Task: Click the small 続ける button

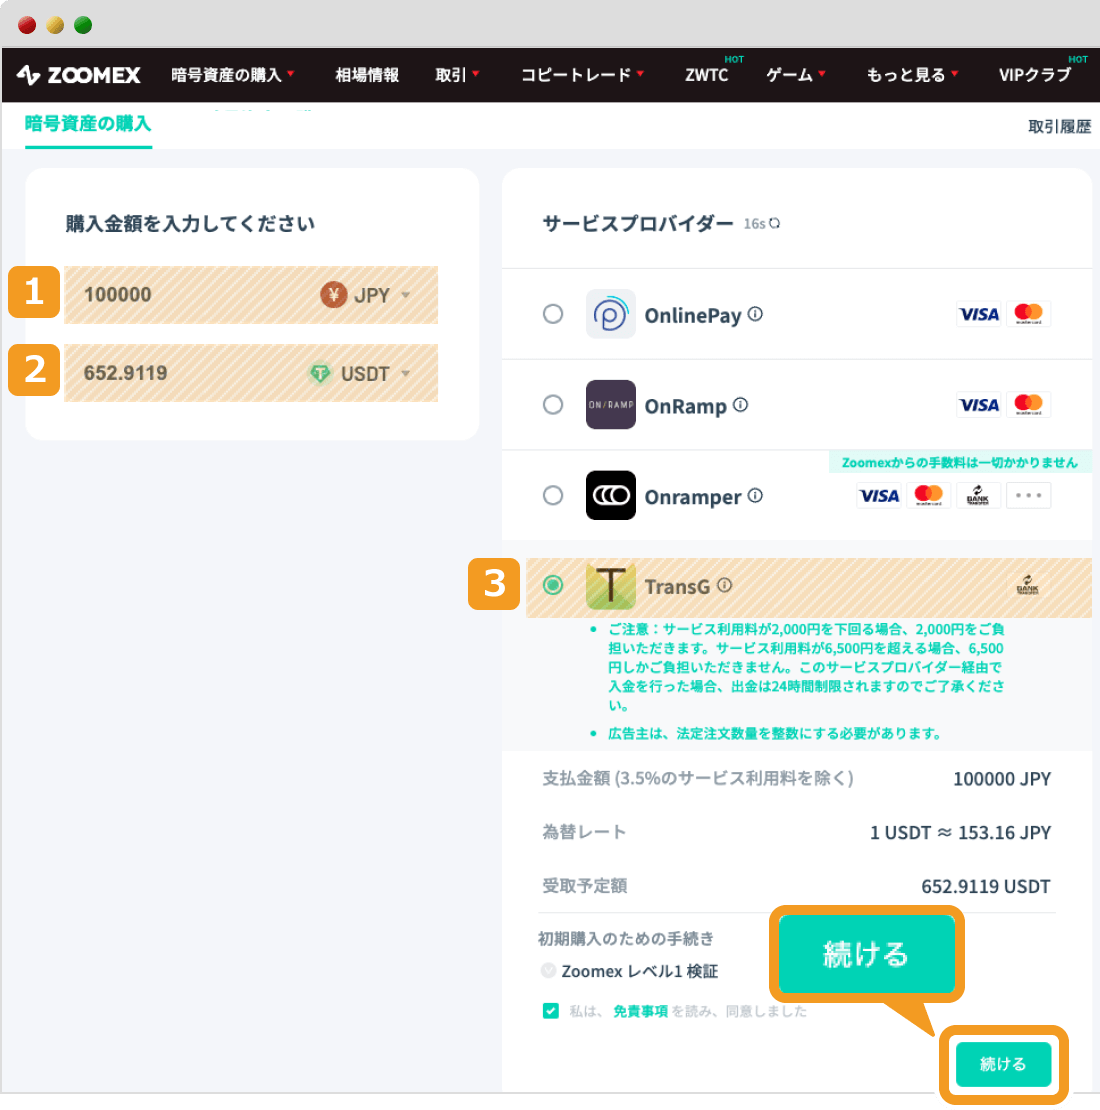Action: 1003,1064
